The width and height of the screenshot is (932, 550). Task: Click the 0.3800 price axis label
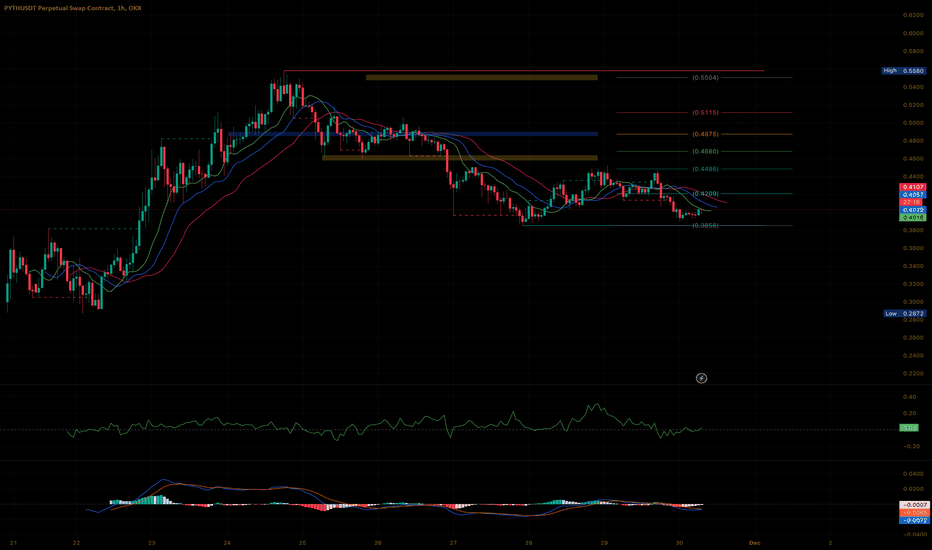tap(912, 230)
